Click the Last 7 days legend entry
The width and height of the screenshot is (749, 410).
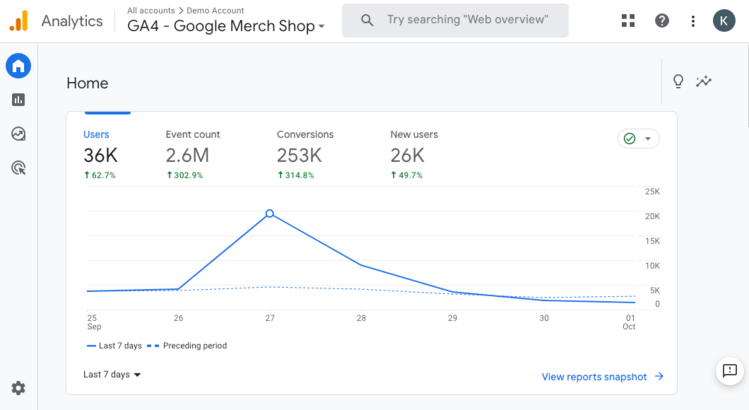coord(114,345)
